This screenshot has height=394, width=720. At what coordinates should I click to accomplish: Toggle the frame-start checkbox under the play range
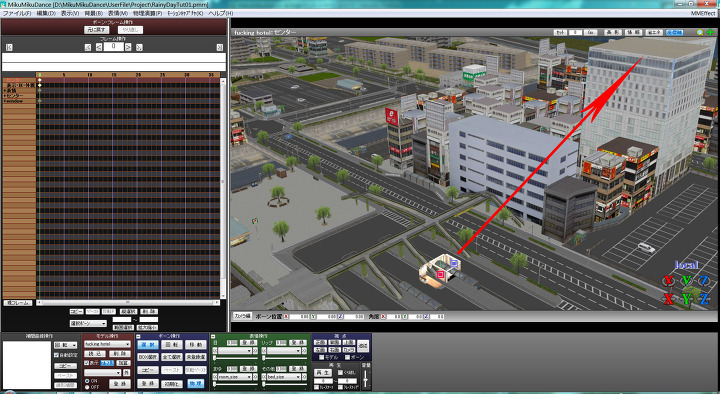point(317,388)
